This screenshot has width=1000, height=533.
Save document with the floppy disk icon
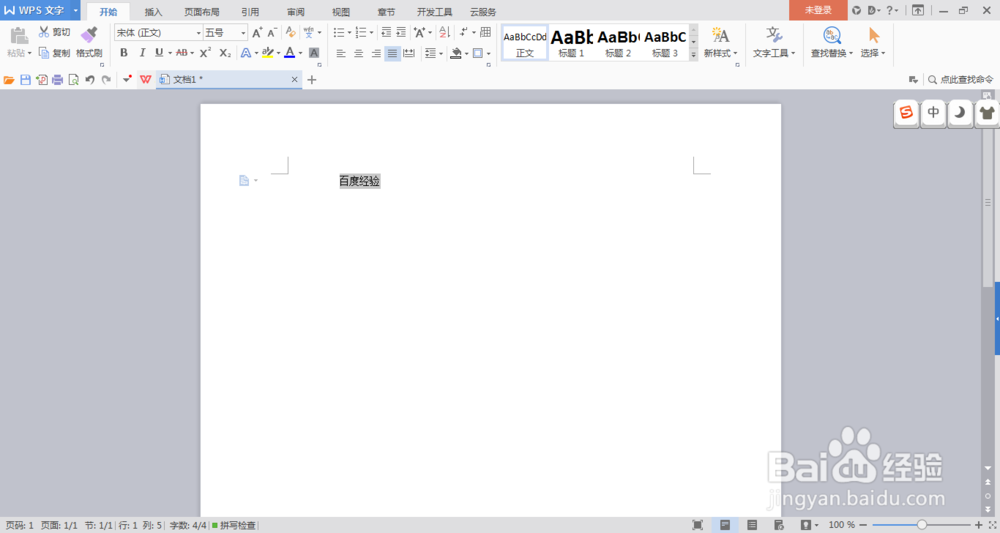(x=26, y=80)
